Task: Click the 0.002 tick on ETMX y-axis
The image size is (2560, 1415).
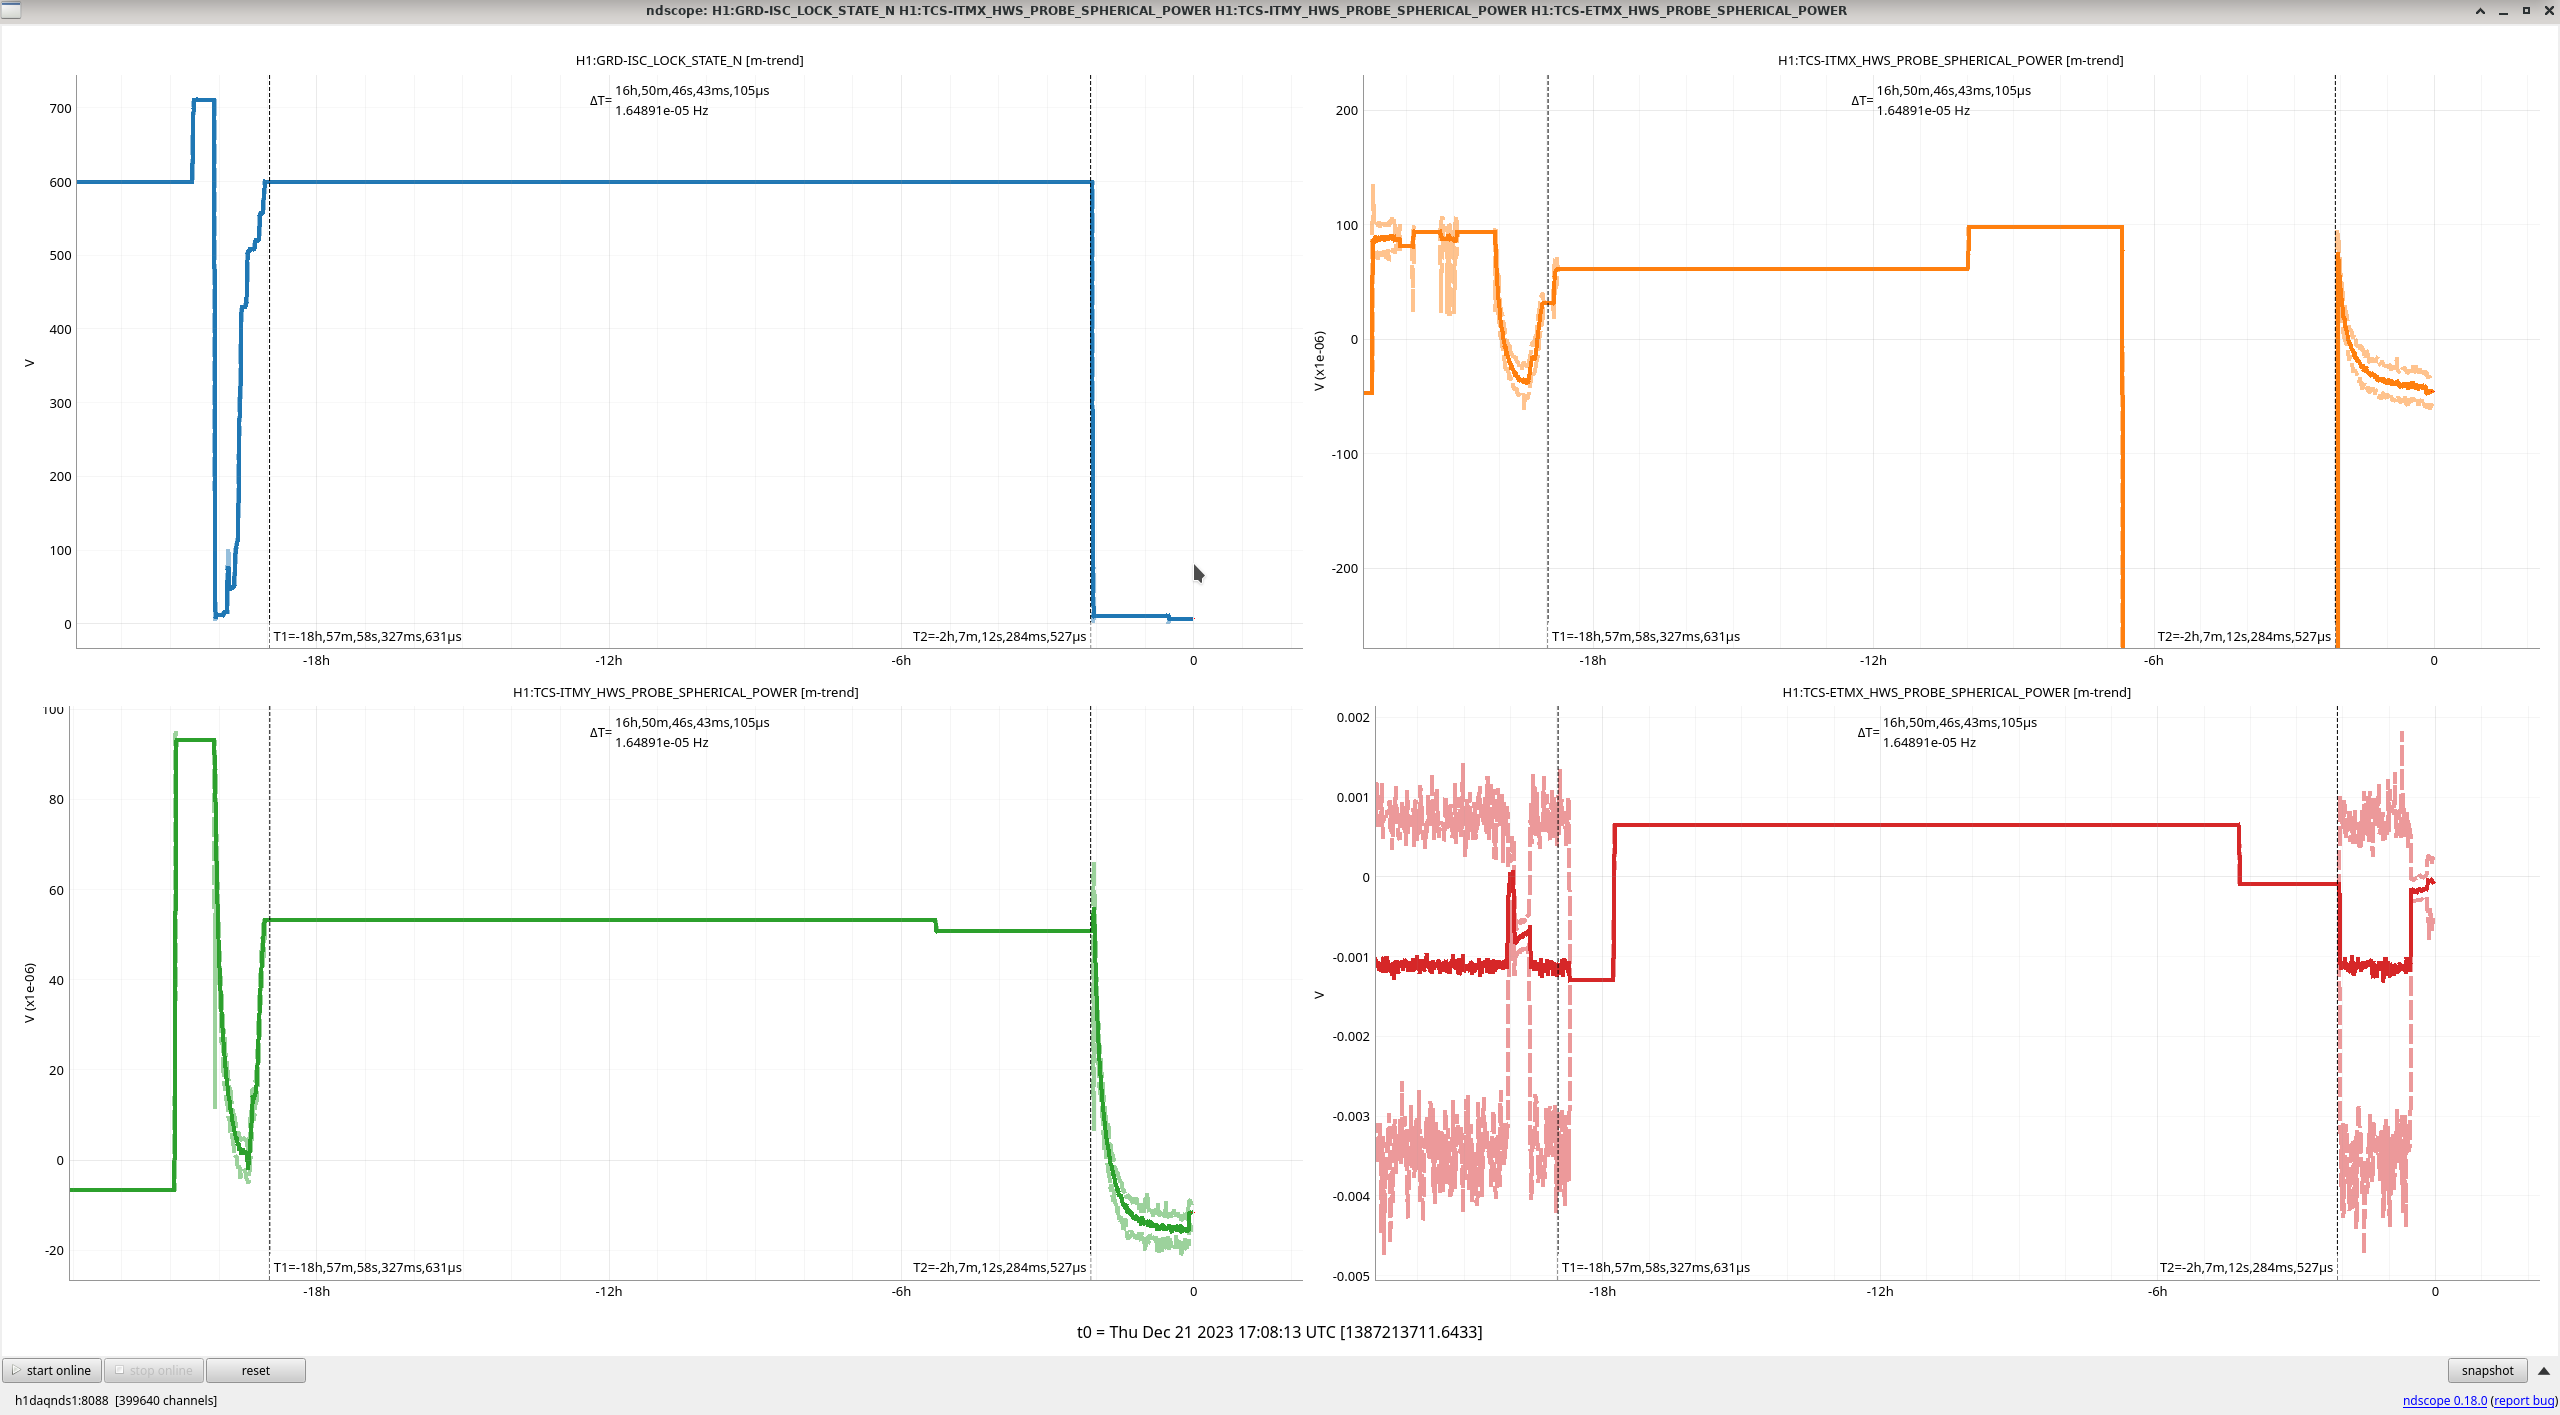Action: coord(1353,717)
